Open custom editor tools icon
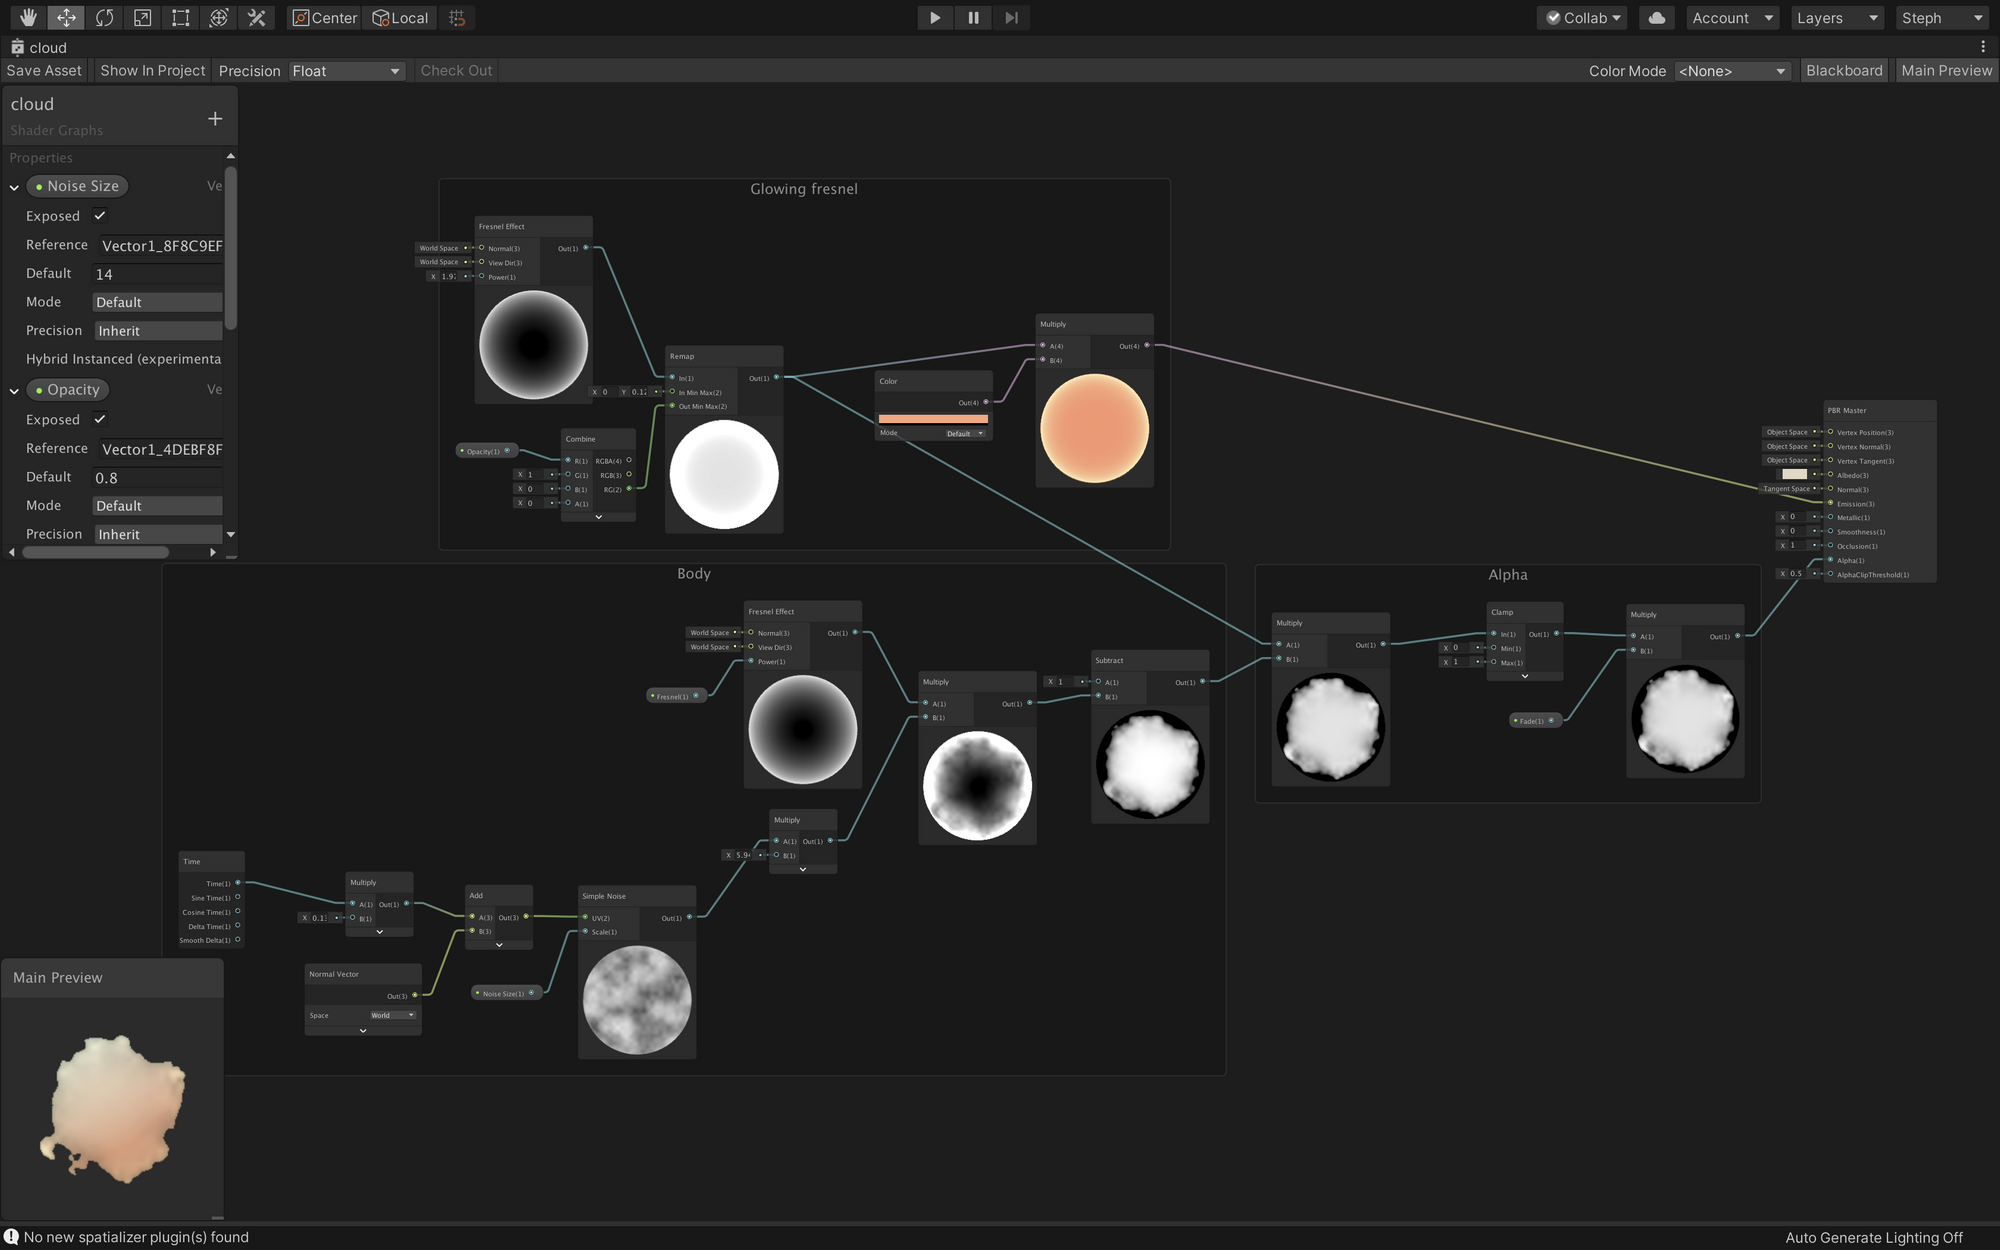Image resolution: width=2000 pixels, height=1250 pixels. coord(257,18)
